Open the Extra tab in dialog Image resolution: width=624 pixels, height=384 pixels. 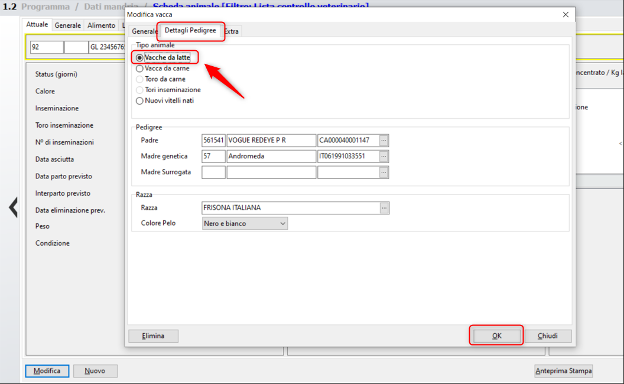(232, 31)
